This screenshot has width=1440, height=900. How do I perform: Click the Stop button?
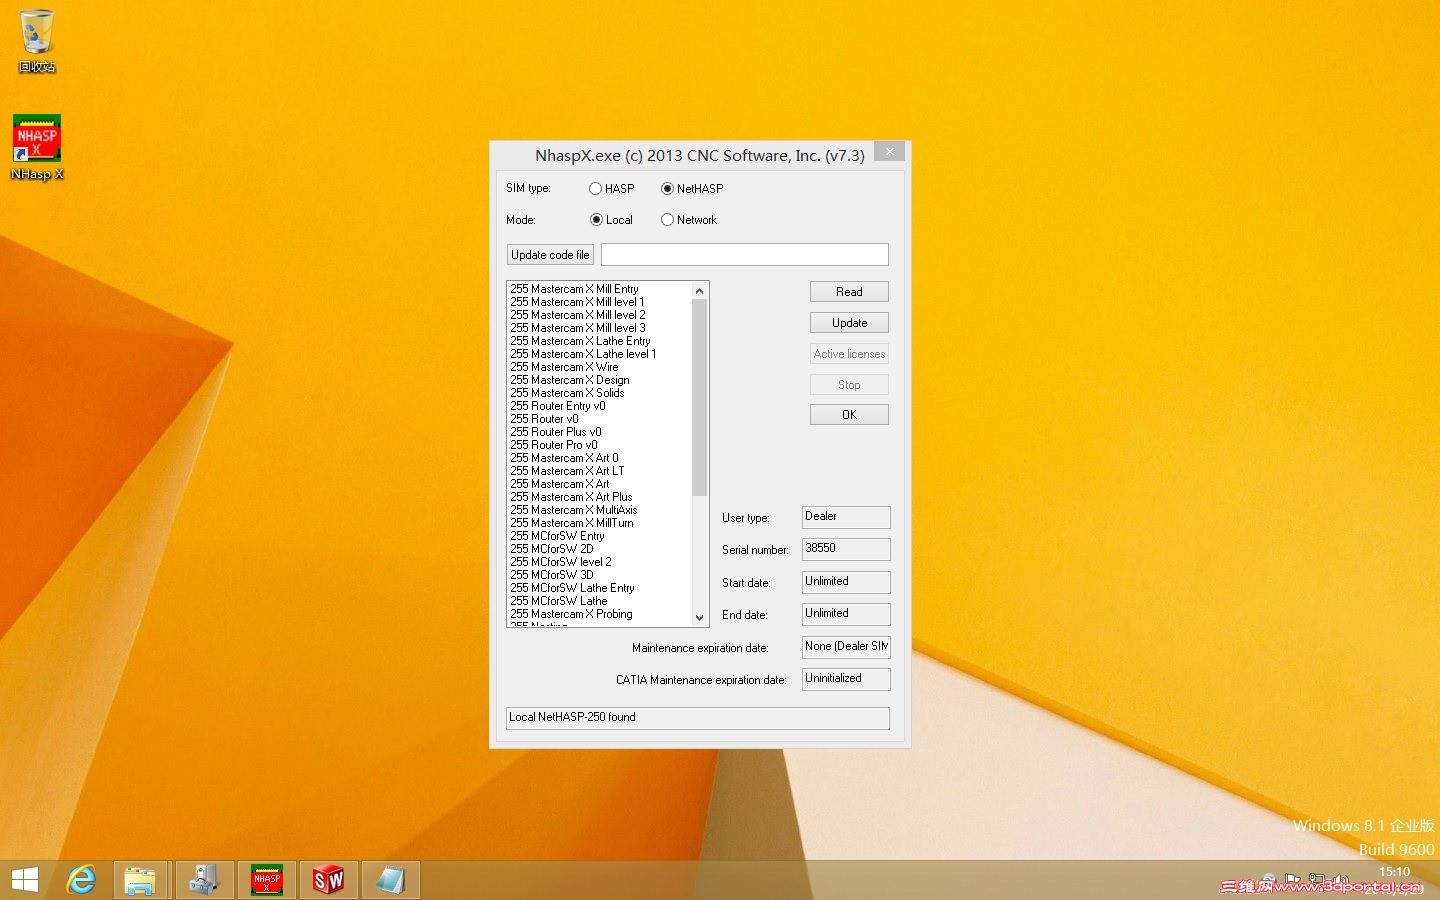(x=849, y=385)
